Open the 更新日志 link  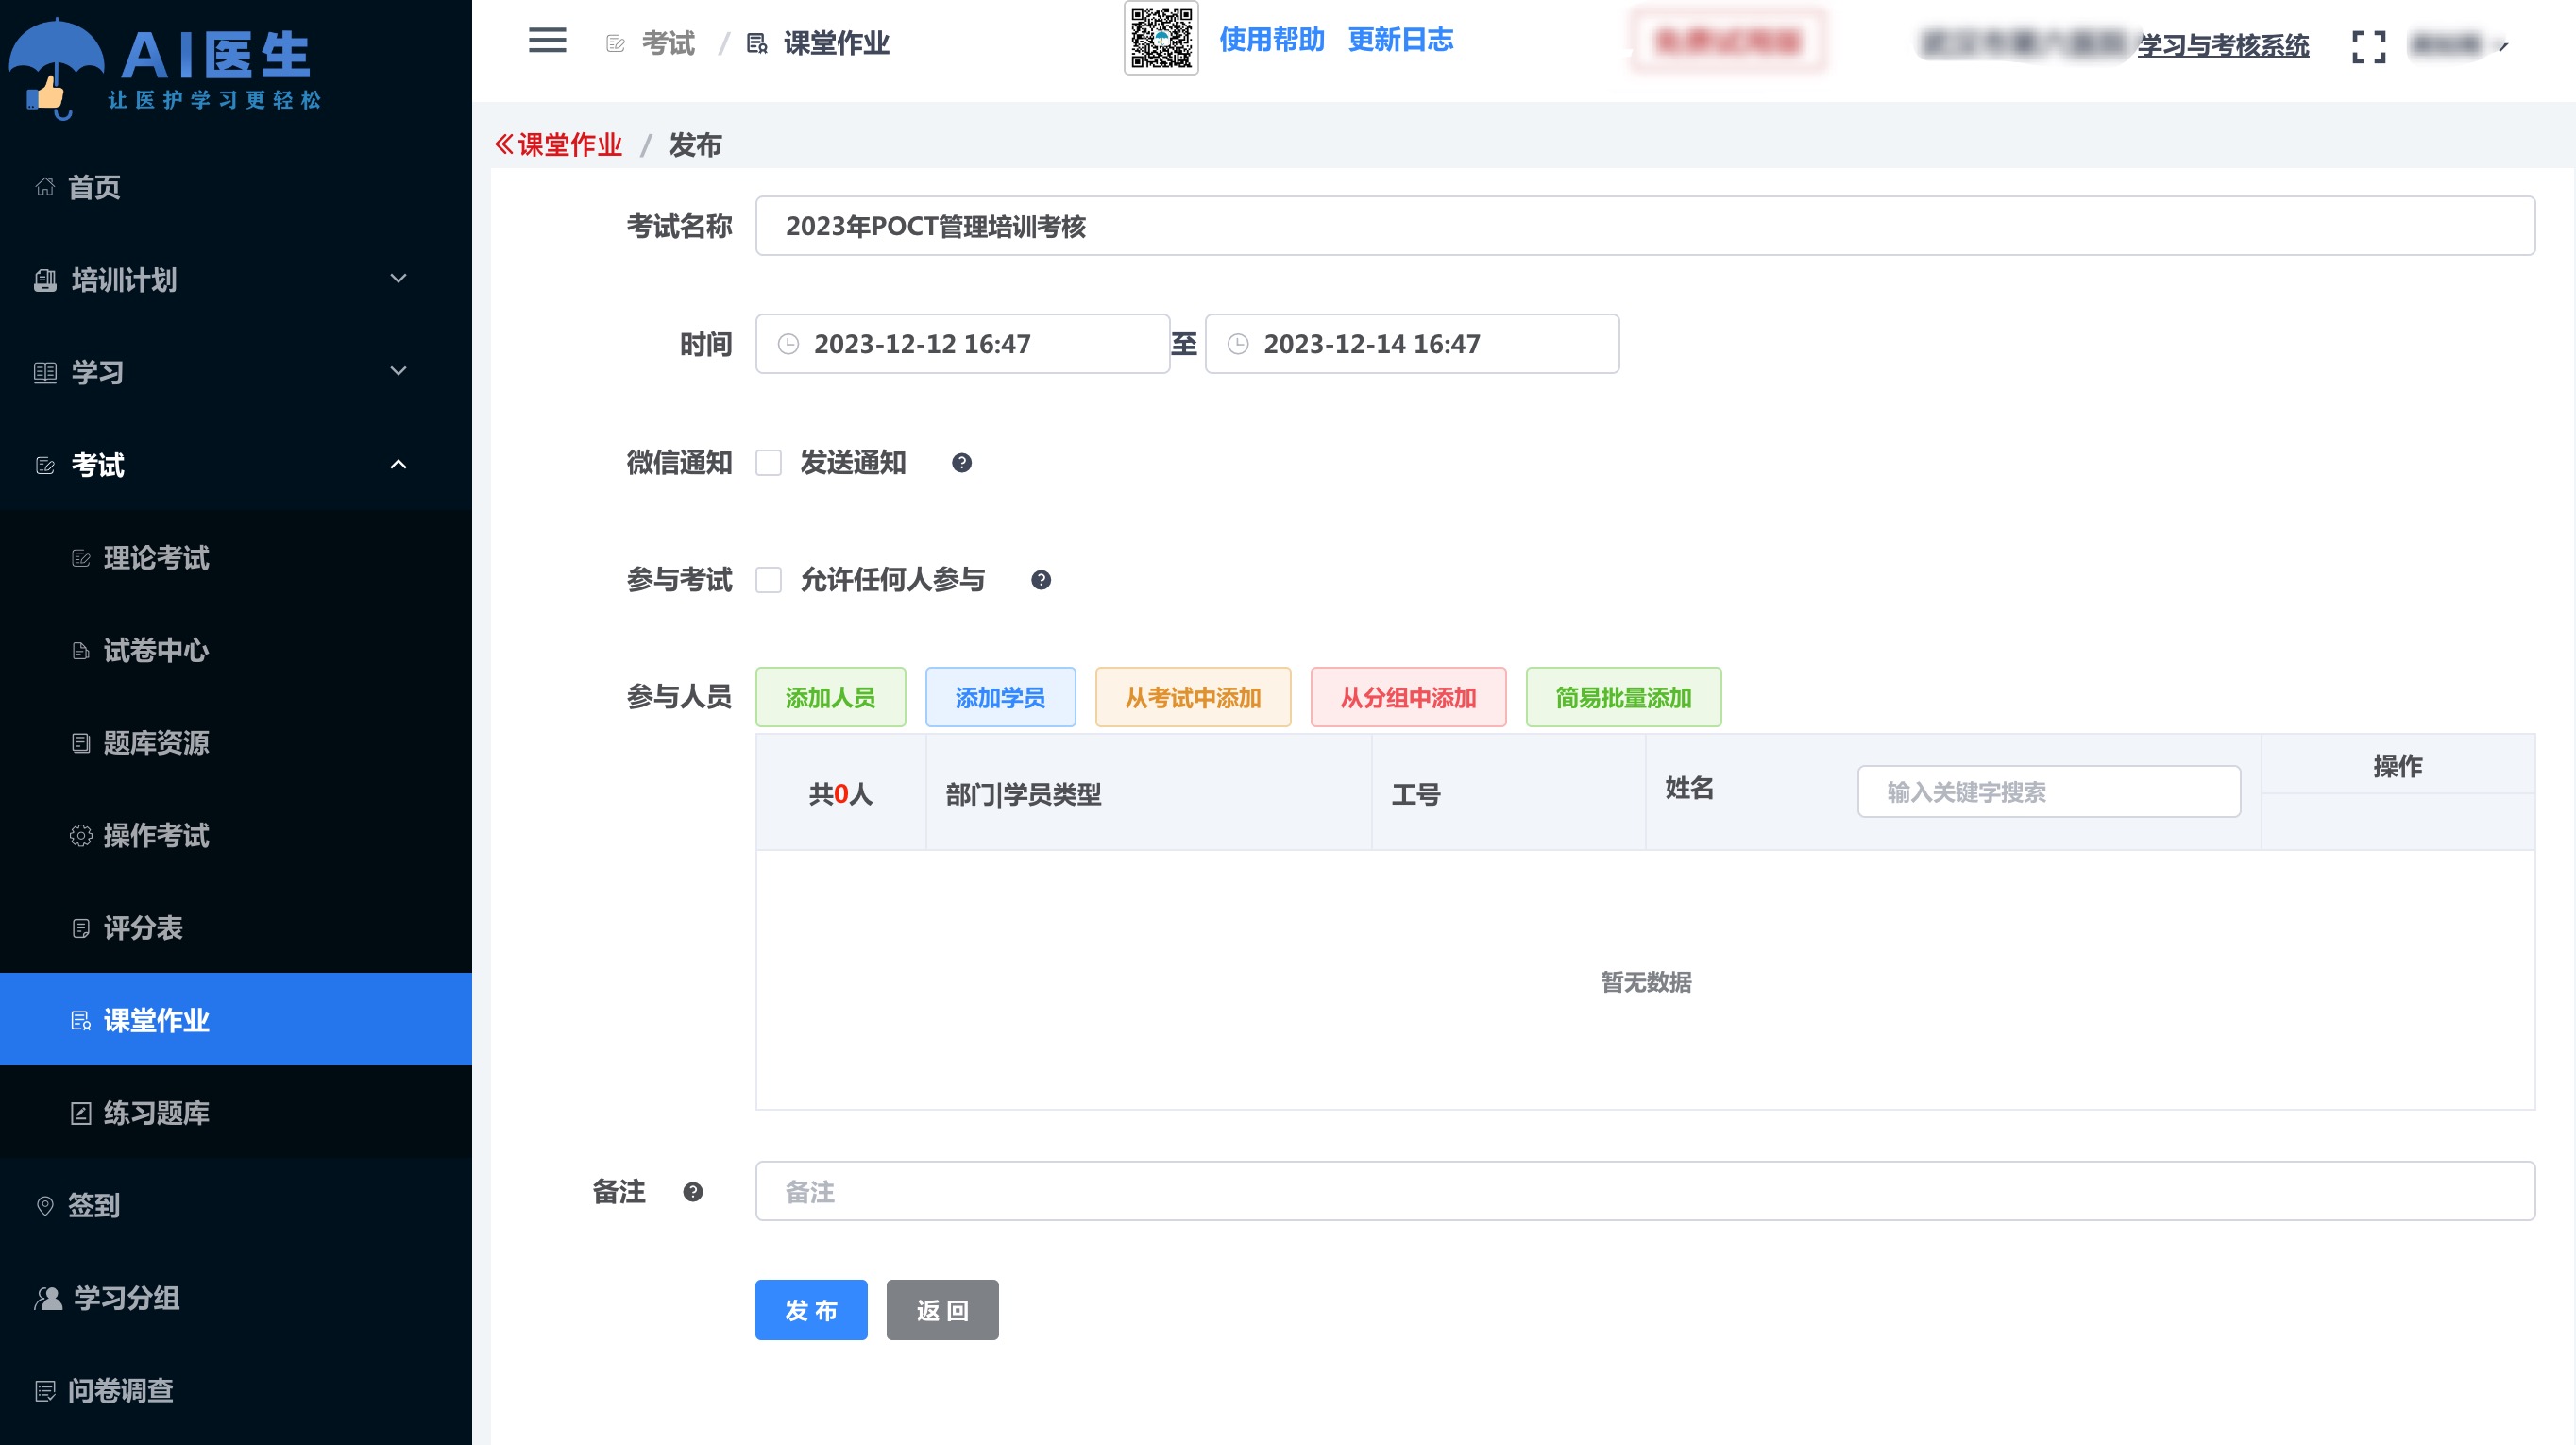click(x=1400, y=40)
